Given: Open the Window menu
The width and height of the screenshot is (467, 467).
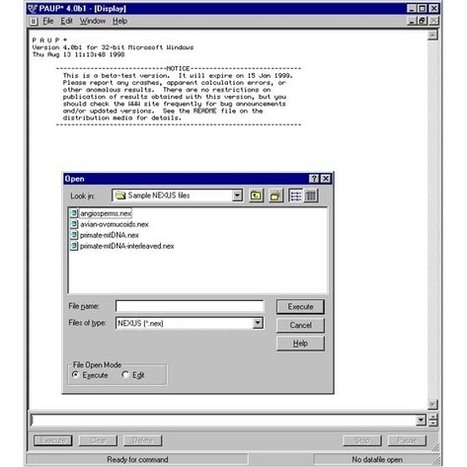Looking at the screenshot, I should tap(92, 21).
